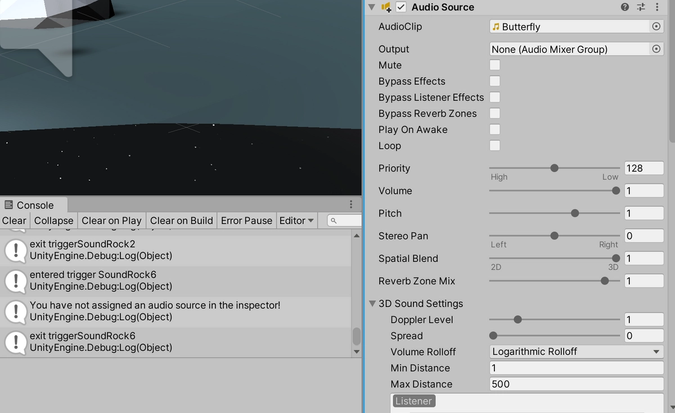Viewport: 675px width, 413px height.
Task: Click the Volume slider handle
Action: point(616,190)
